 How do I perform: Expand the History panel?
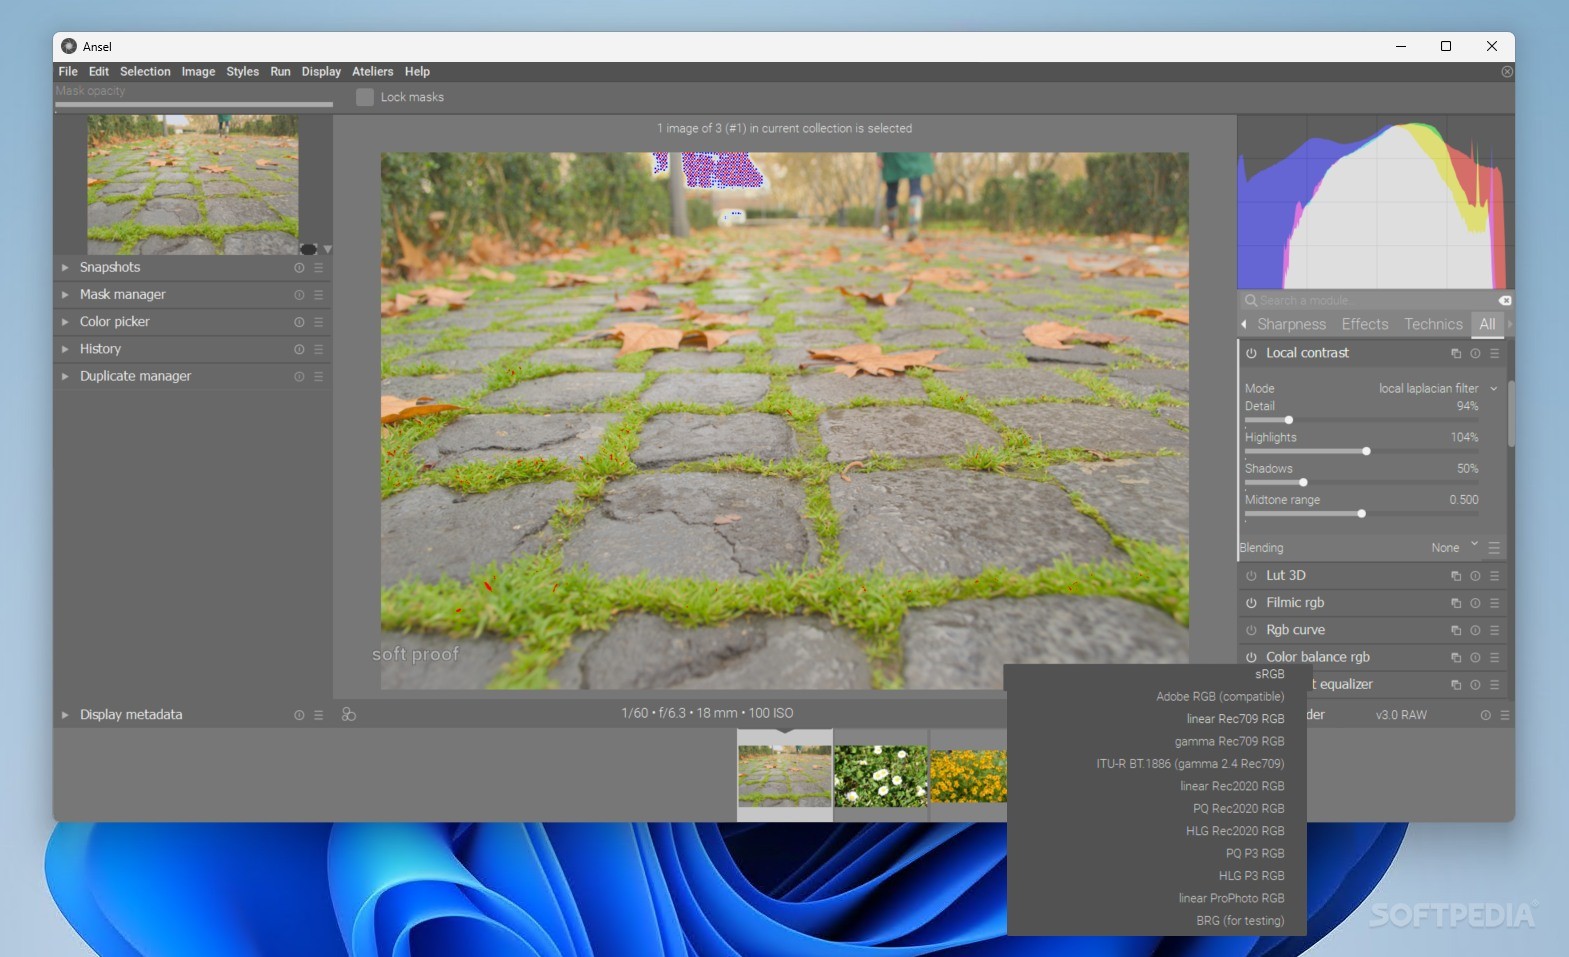click(65, 349)
